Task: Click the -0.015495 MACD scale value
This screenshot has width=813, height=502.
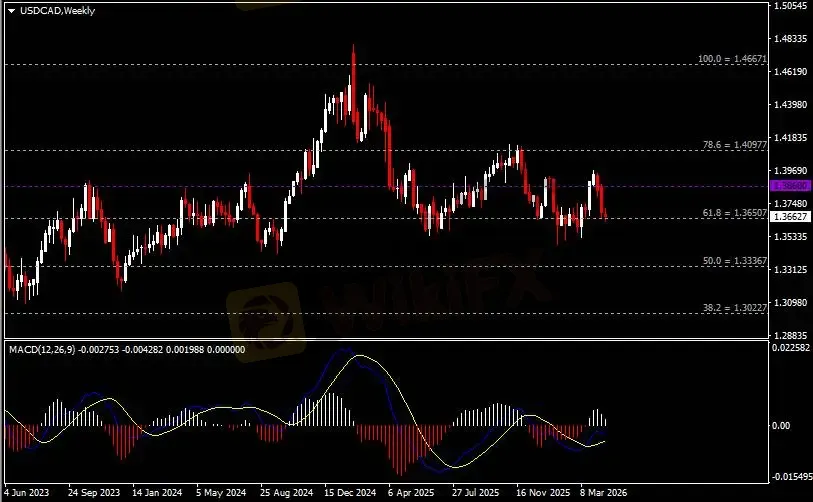Action: click(792, 477)
